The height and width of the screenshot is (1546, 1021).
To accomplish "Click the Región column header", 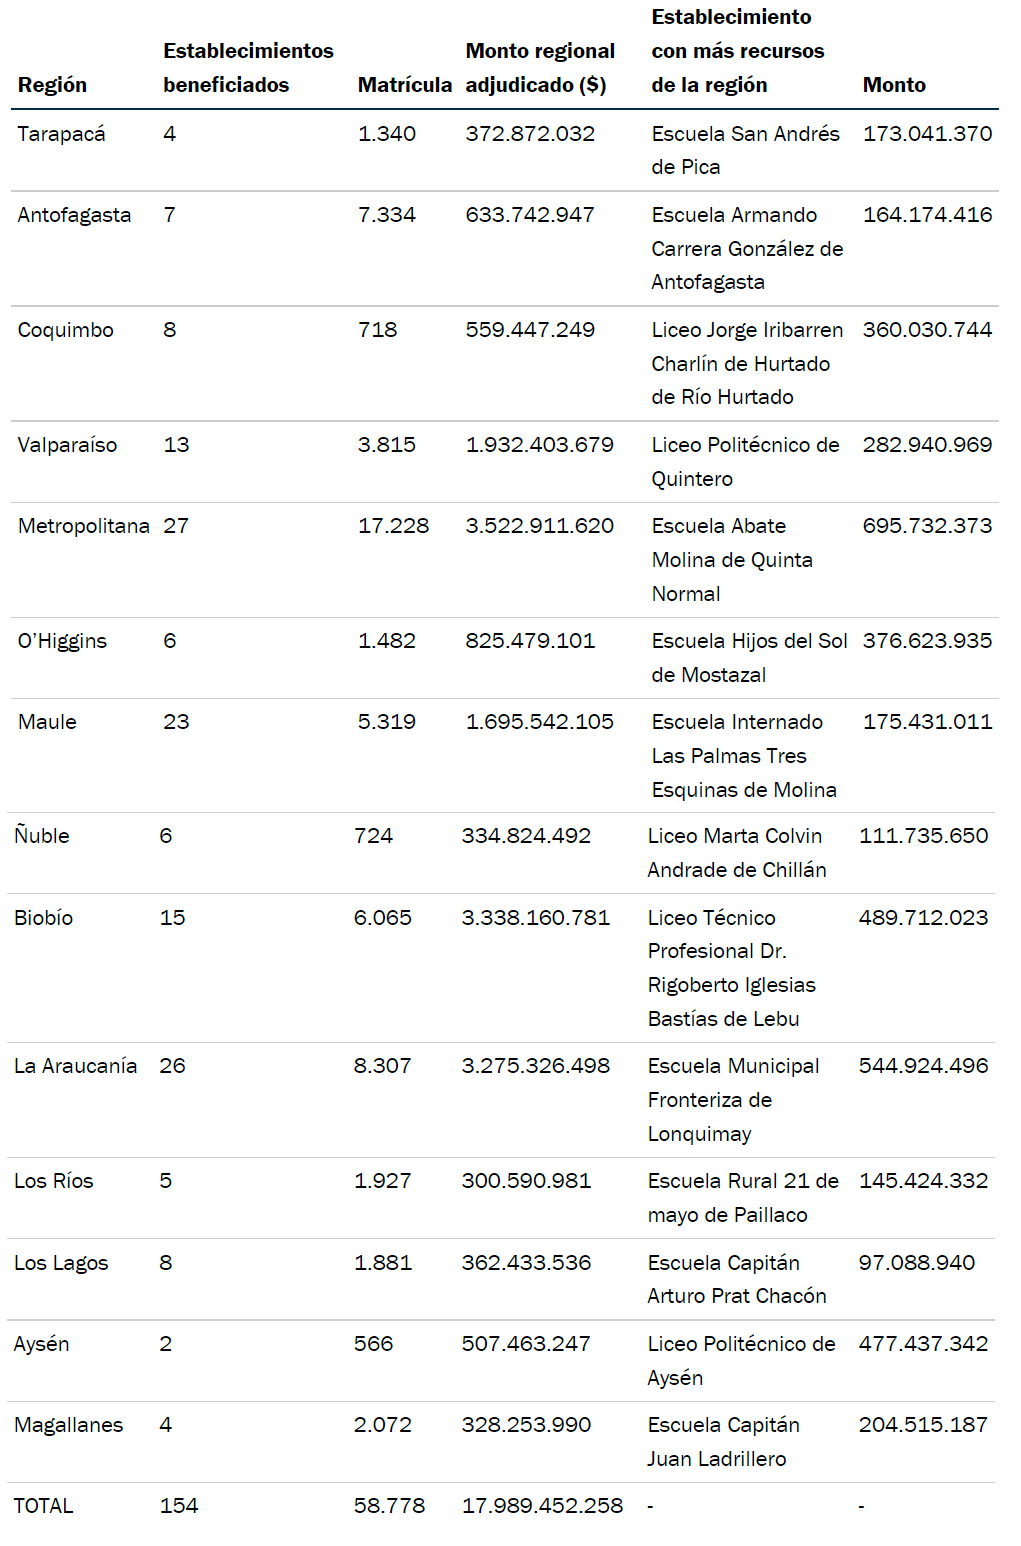I will tap(52, 85).
